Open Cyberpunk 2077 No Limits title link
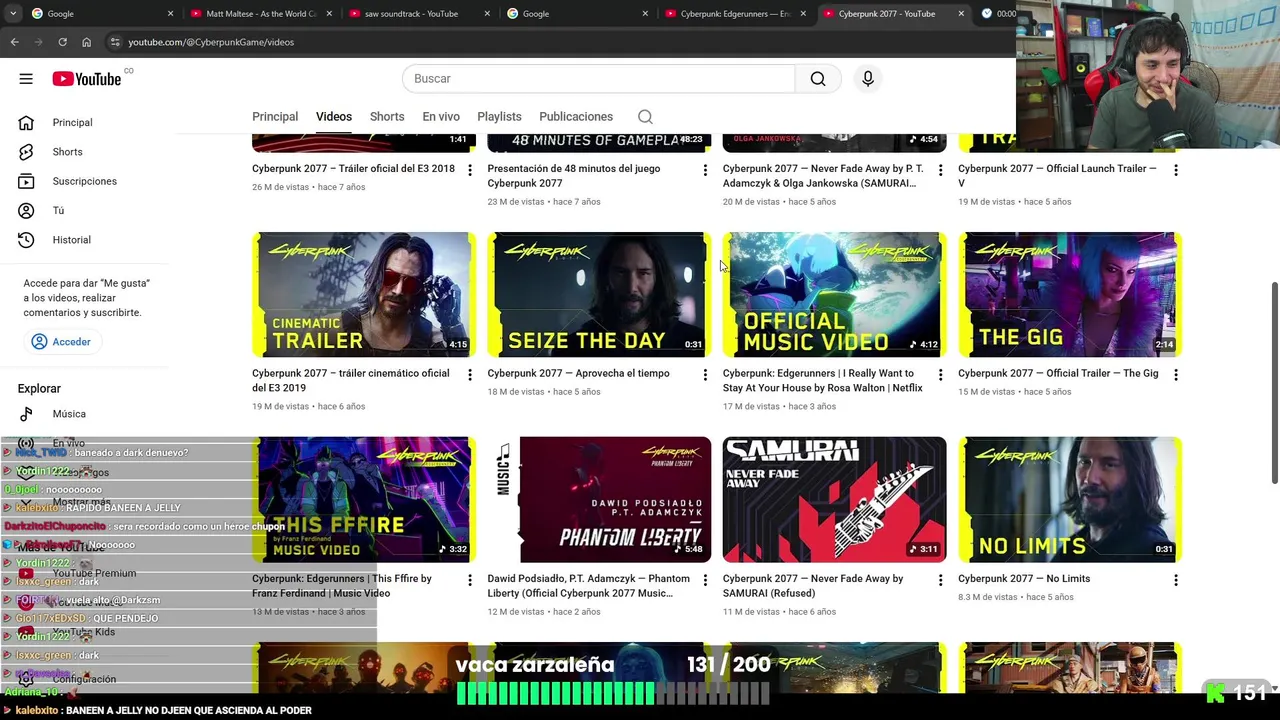 tap(1024, 579)
